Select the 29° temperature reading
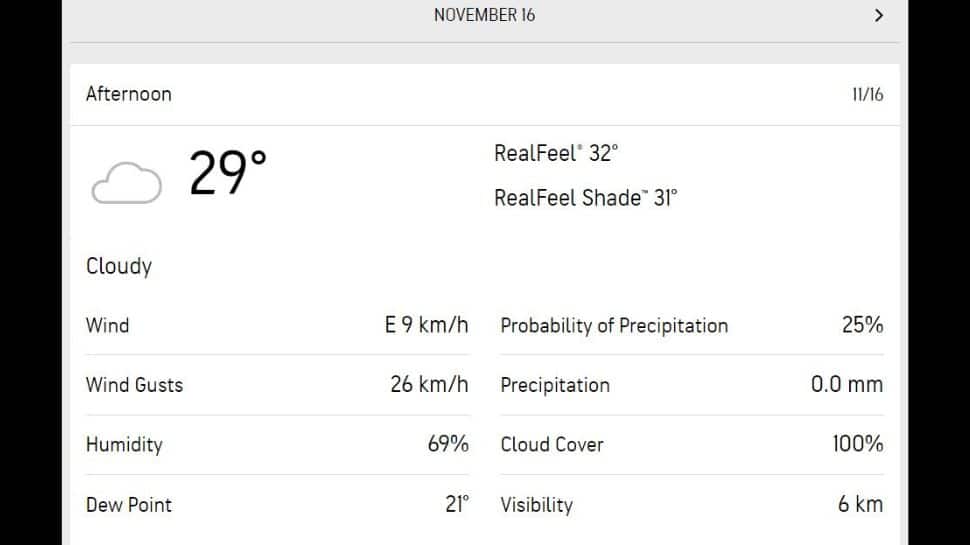This screenshot has width=970, height=545. pyautogui.click(x=228, y=173)
